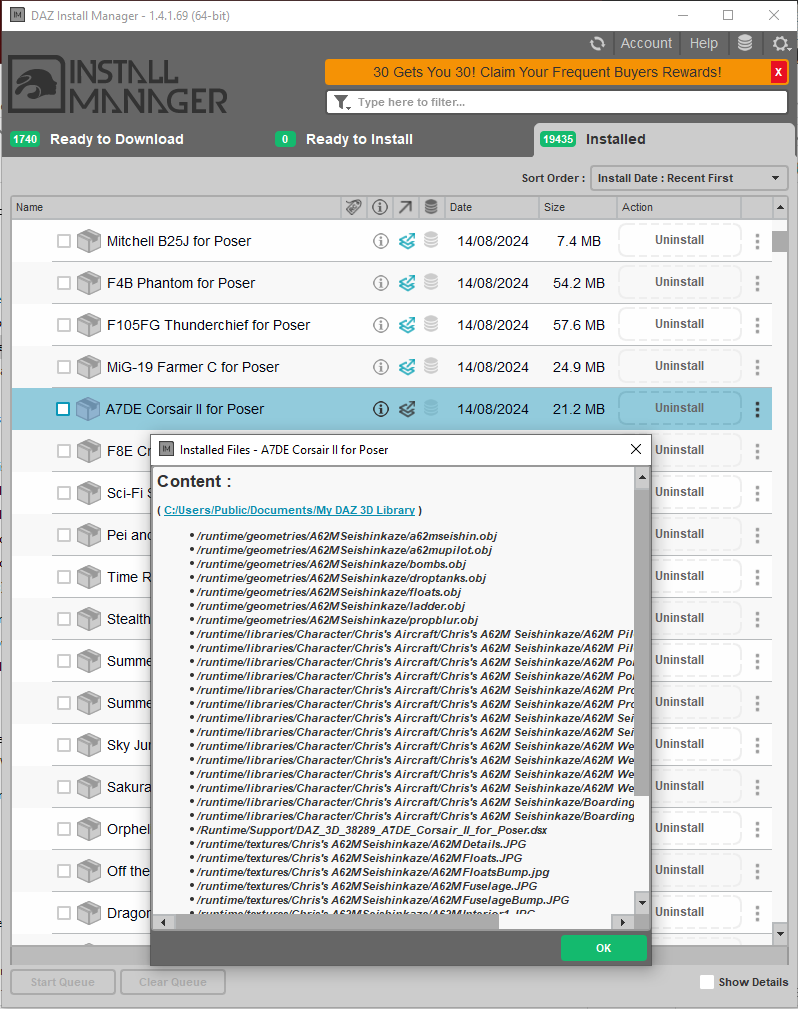Check the MiG-19 Farmer C checkbox
Image resolution: width=798 pixels, height=1009 pixels.
(x=64, y=367)
